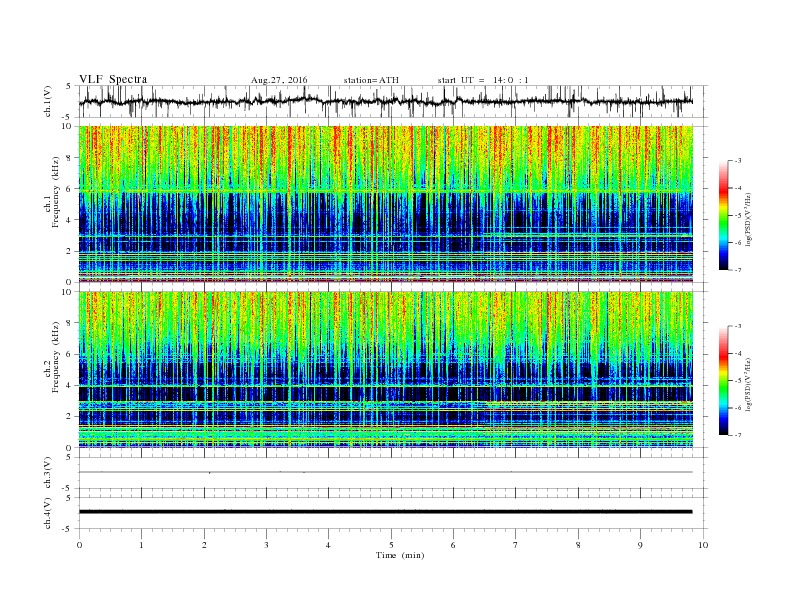Image resolution: width=792 pixels, height=612 pixels.
Task: Click the "ch.1(V)" waveform axis label
Action: pyautogui.click(x=48, y=101)
